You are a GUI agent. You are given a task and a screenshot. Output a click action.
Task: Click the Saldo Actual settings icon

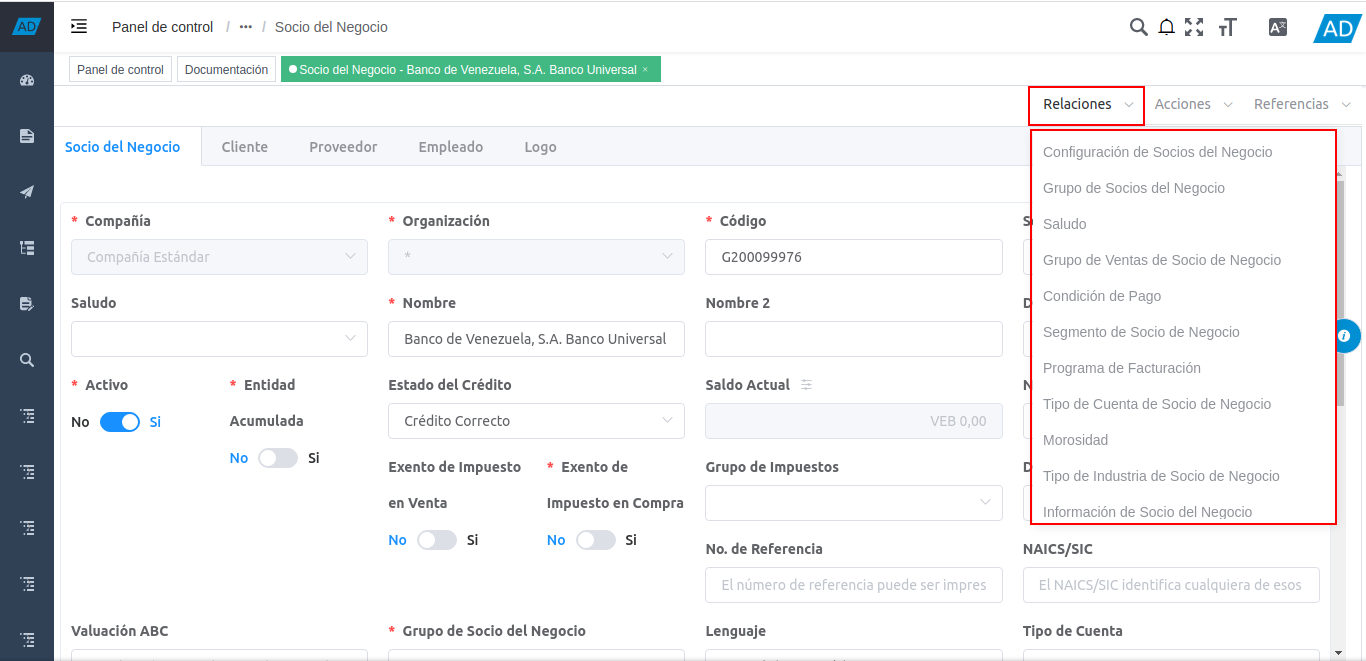tap(807, 385)
